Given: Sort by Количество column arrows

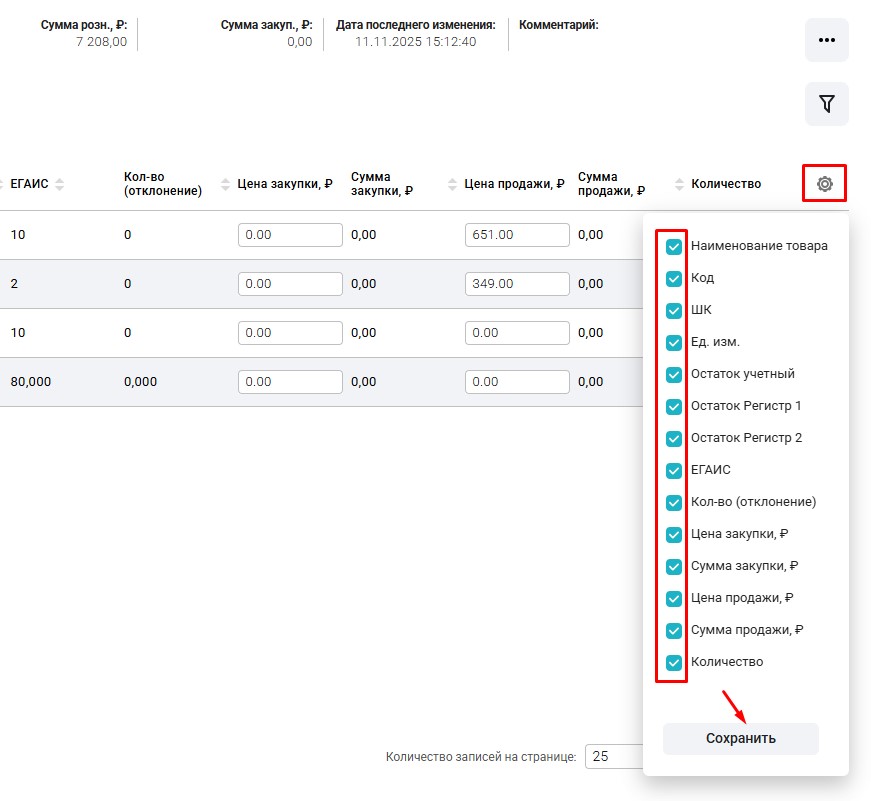Looking at the screenshot, I should coord(679,184).
